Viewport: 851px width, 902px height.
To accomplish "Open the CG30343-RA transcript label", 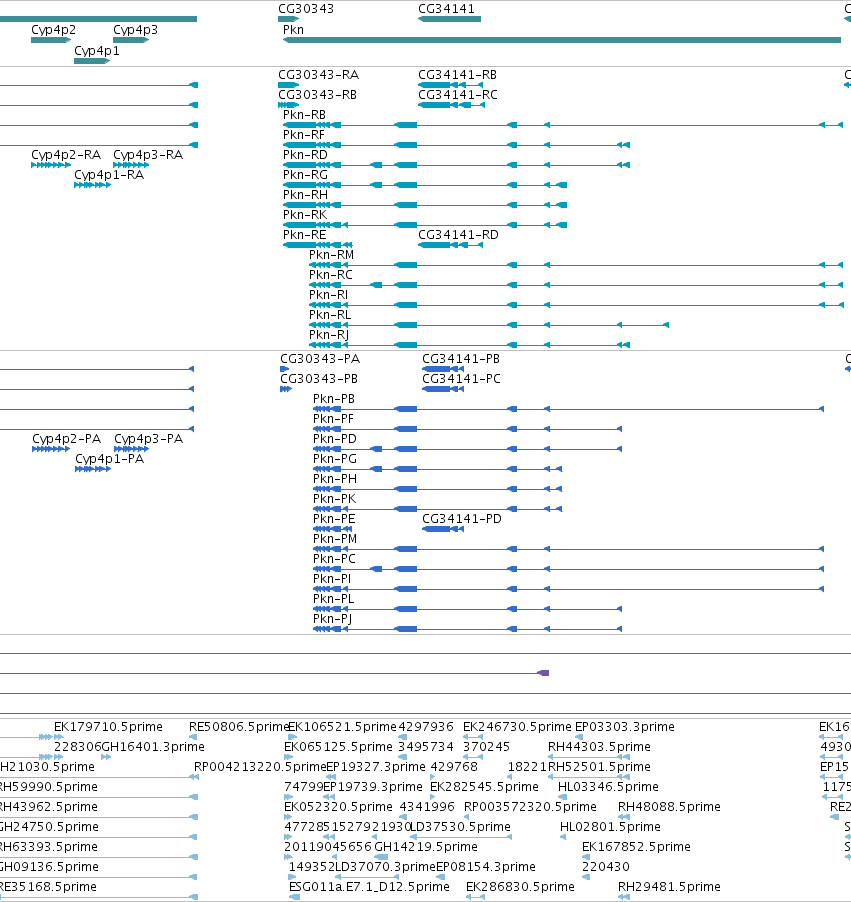I will (319, 75).
